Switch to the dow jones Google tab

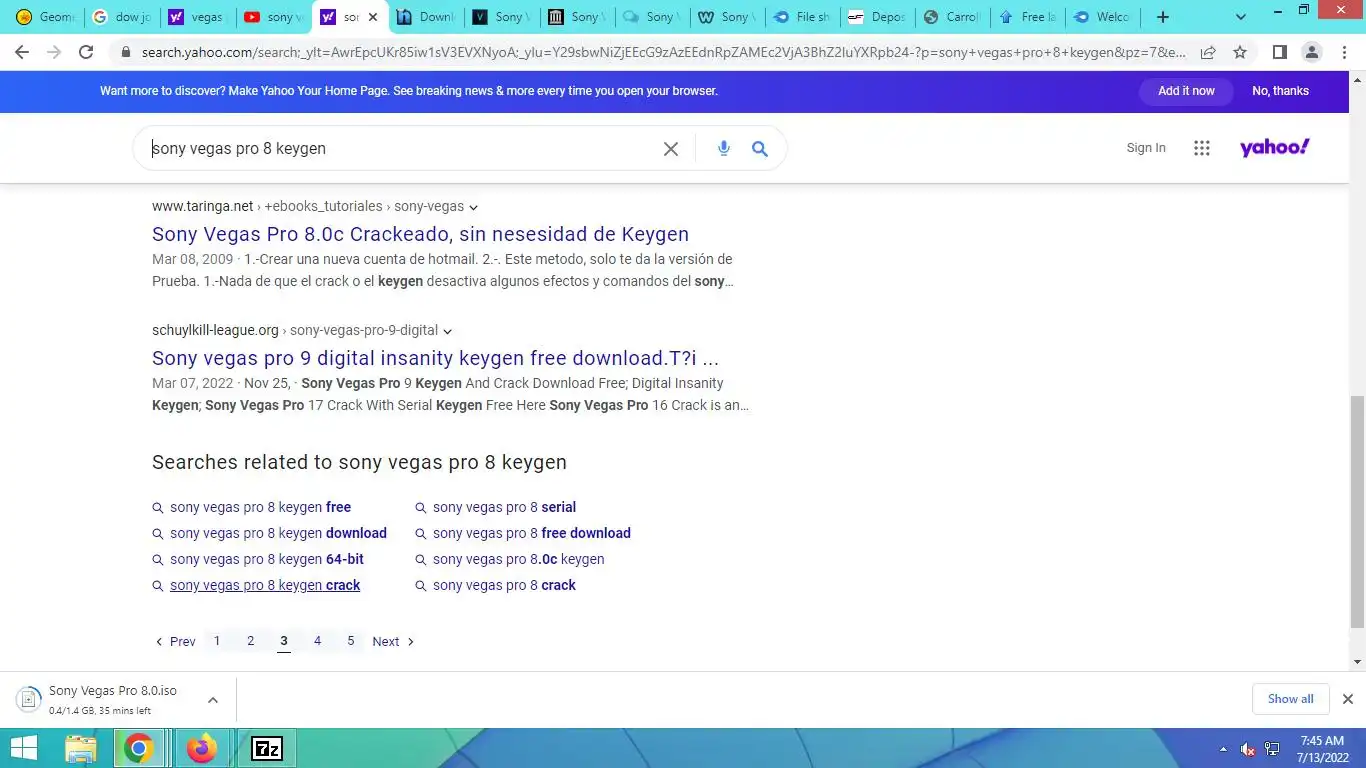[121, 17]
